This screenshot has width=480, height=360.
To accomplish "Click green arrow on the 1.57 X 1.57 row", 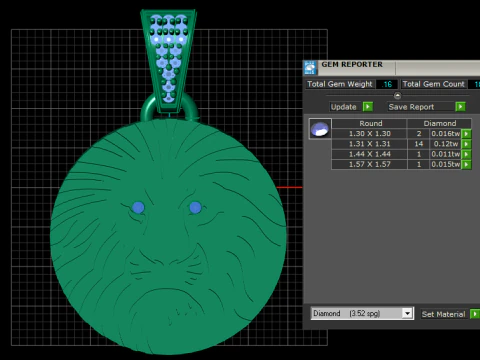I will click(x=466, y=164).
